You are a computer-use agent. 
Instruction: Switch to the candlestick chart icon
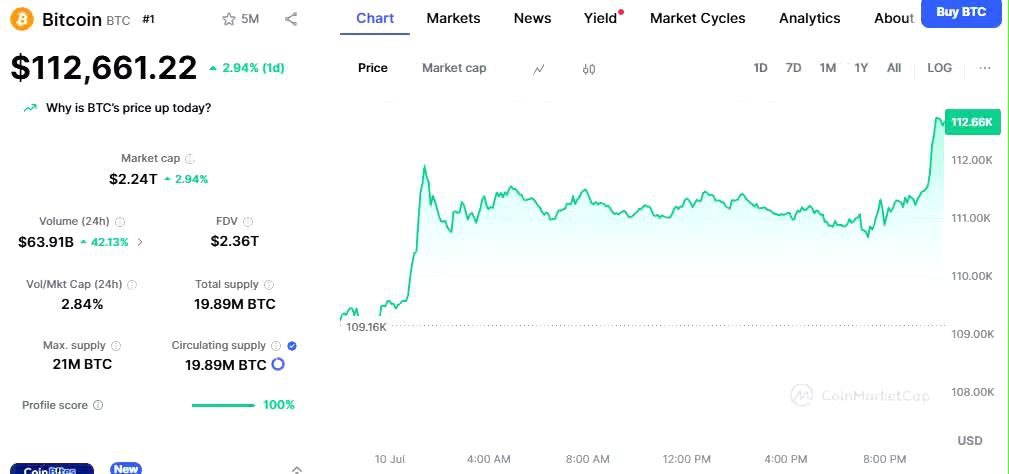[589, 69]
